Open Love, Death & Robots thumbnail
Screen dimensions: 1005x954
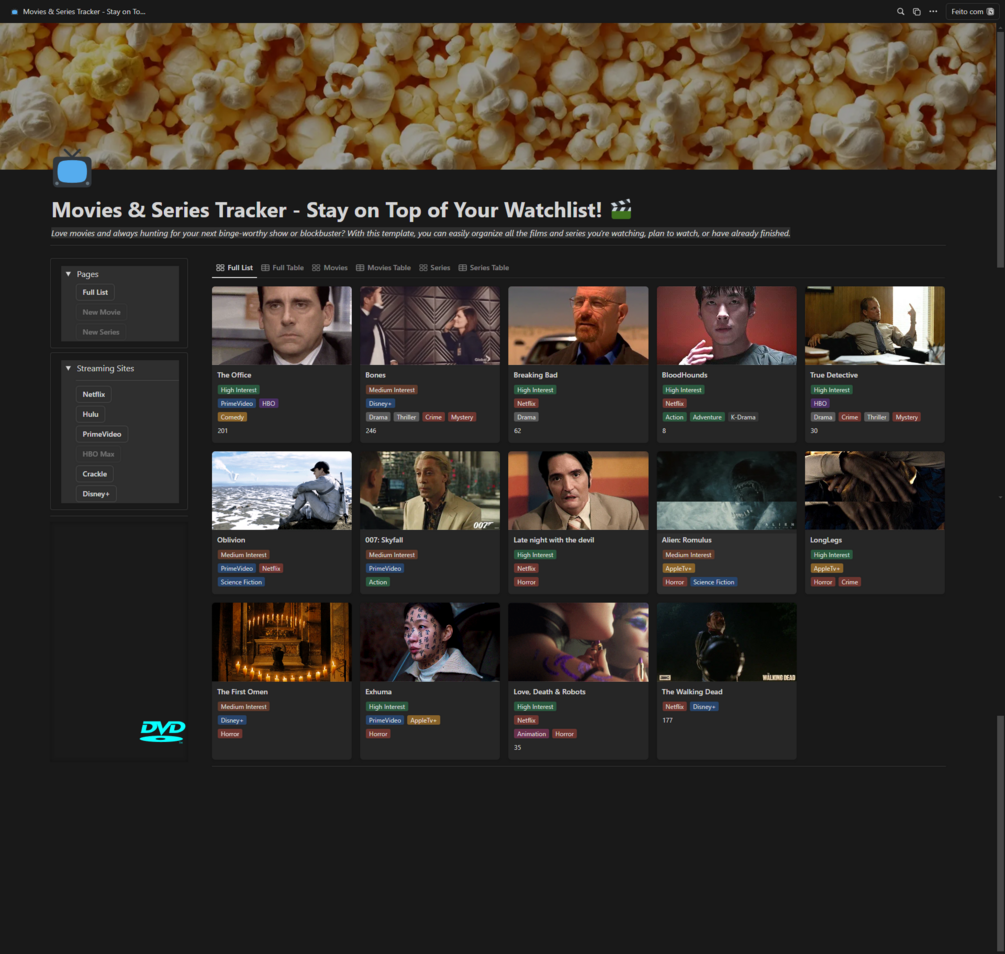pyautogui.click(x=578, y=642)
